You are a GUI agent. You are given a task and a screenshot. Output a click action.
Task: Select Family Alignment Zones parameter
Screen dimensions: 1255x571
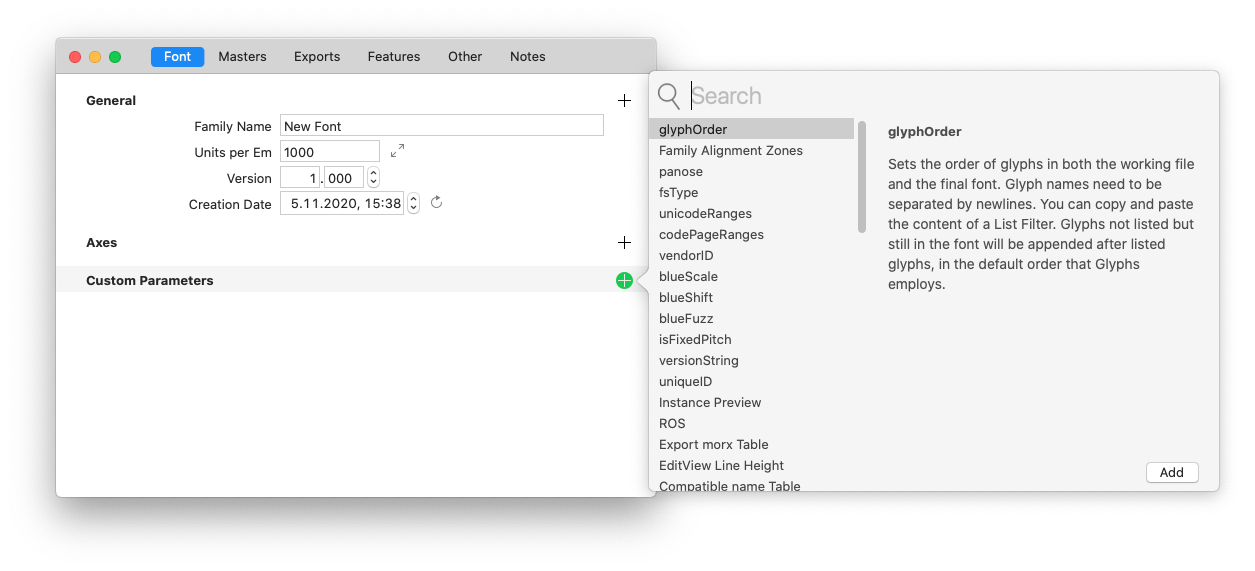point(752,150)
